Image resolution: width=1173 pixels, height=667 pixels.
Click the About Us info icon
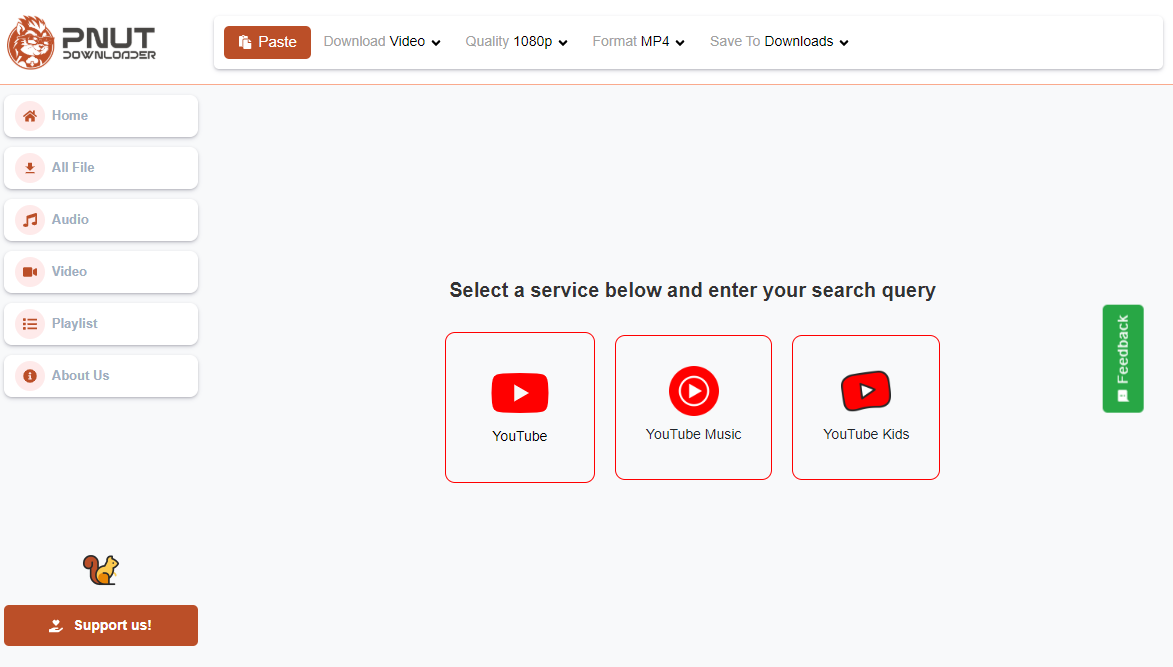point(30,375)
